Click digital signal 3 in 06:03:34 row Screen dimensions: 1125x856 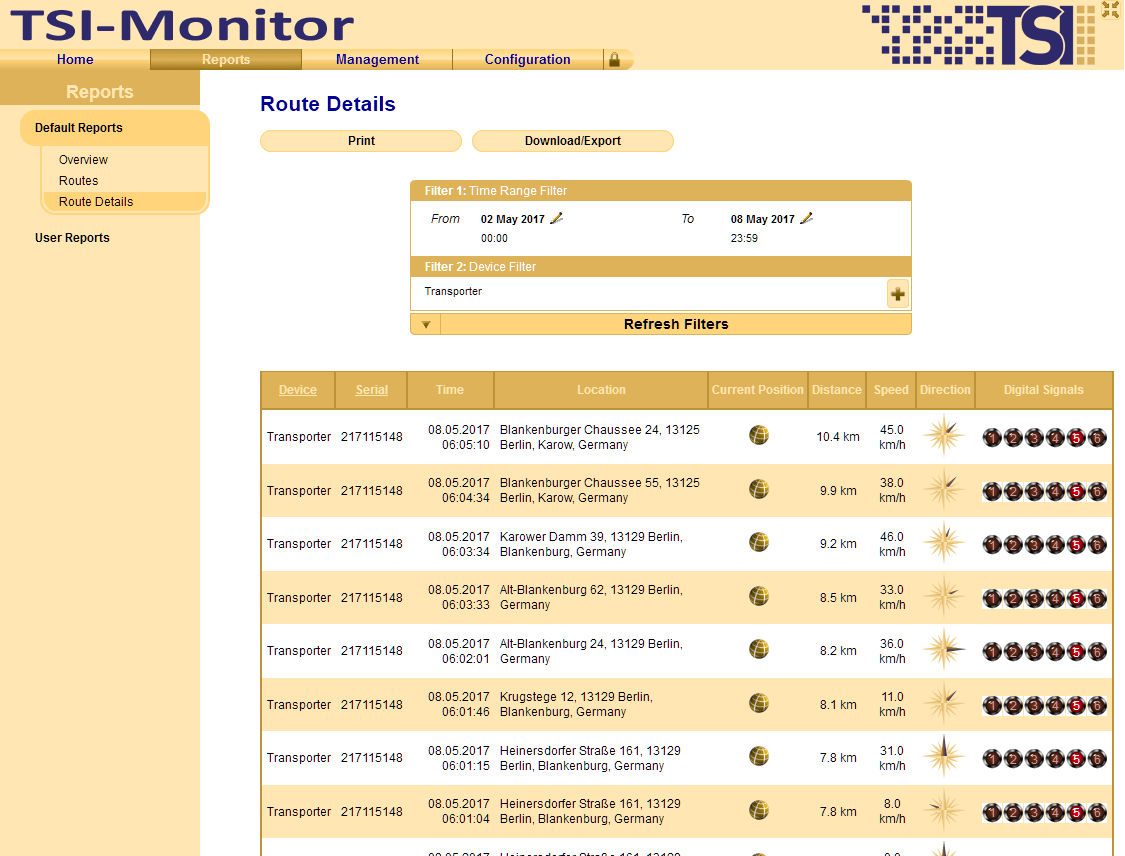(x=1034, y=545)
